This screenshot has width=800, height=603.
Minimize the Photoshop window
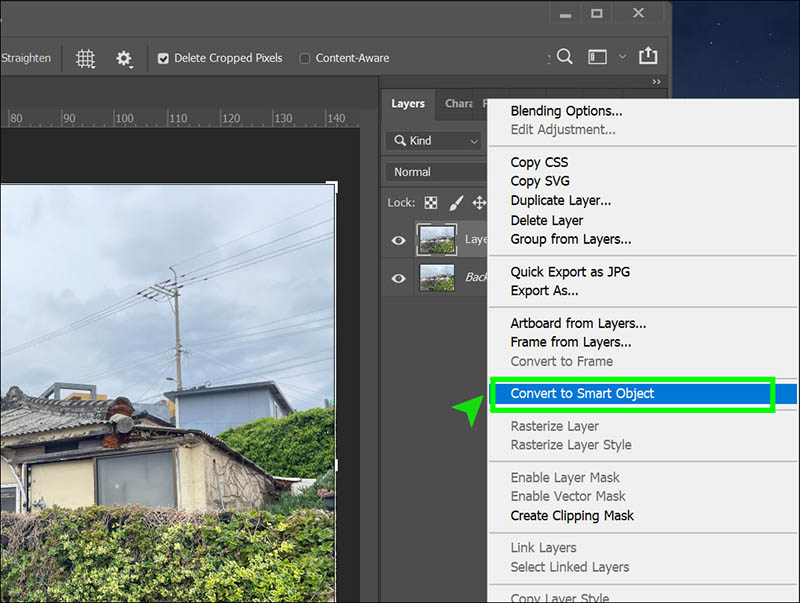565,14
